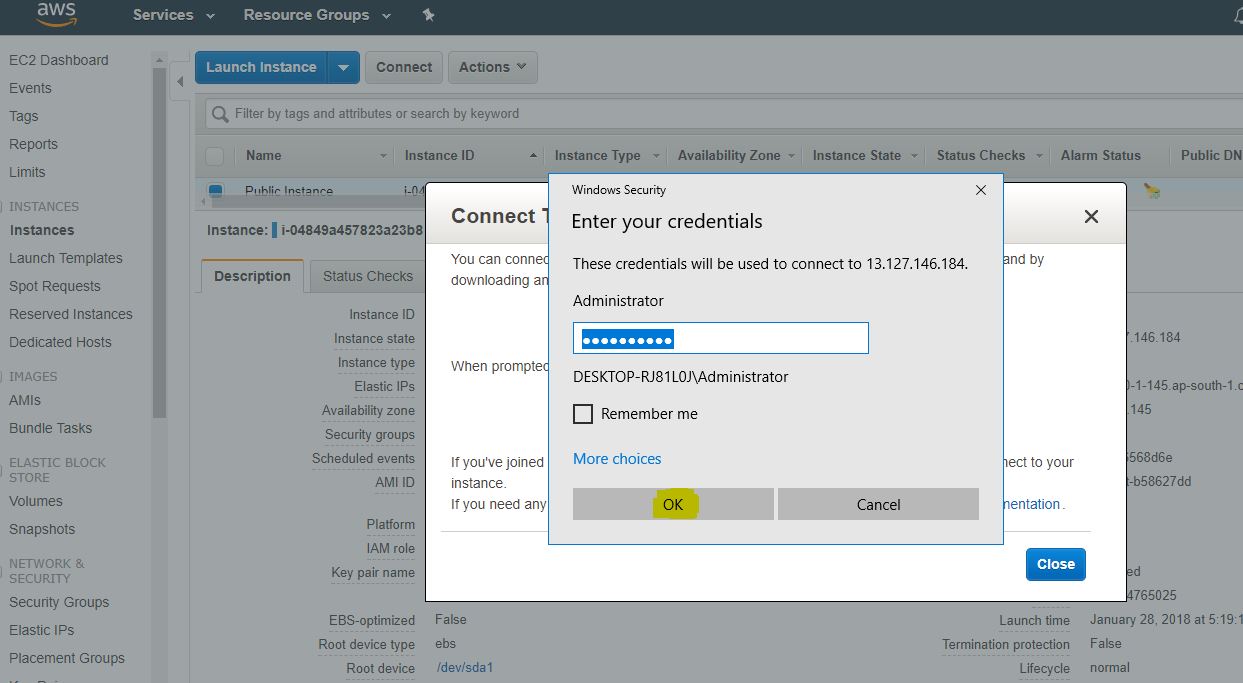This screenshot has width=1243, height=683.
Task: Click the password input field
Action: click(720, 339)
